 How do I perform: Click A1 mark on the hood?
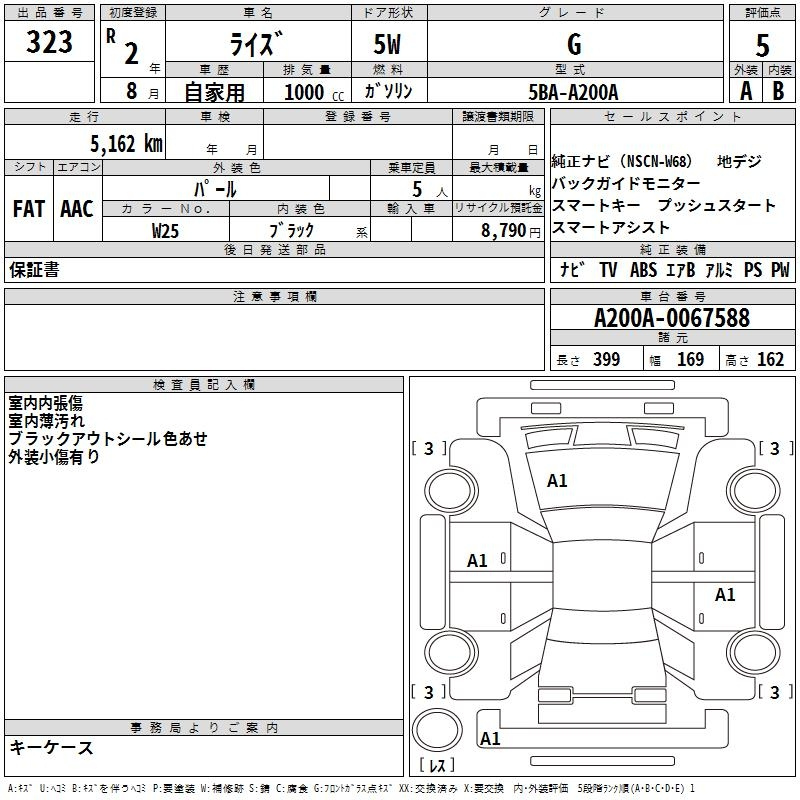point(557,481)
